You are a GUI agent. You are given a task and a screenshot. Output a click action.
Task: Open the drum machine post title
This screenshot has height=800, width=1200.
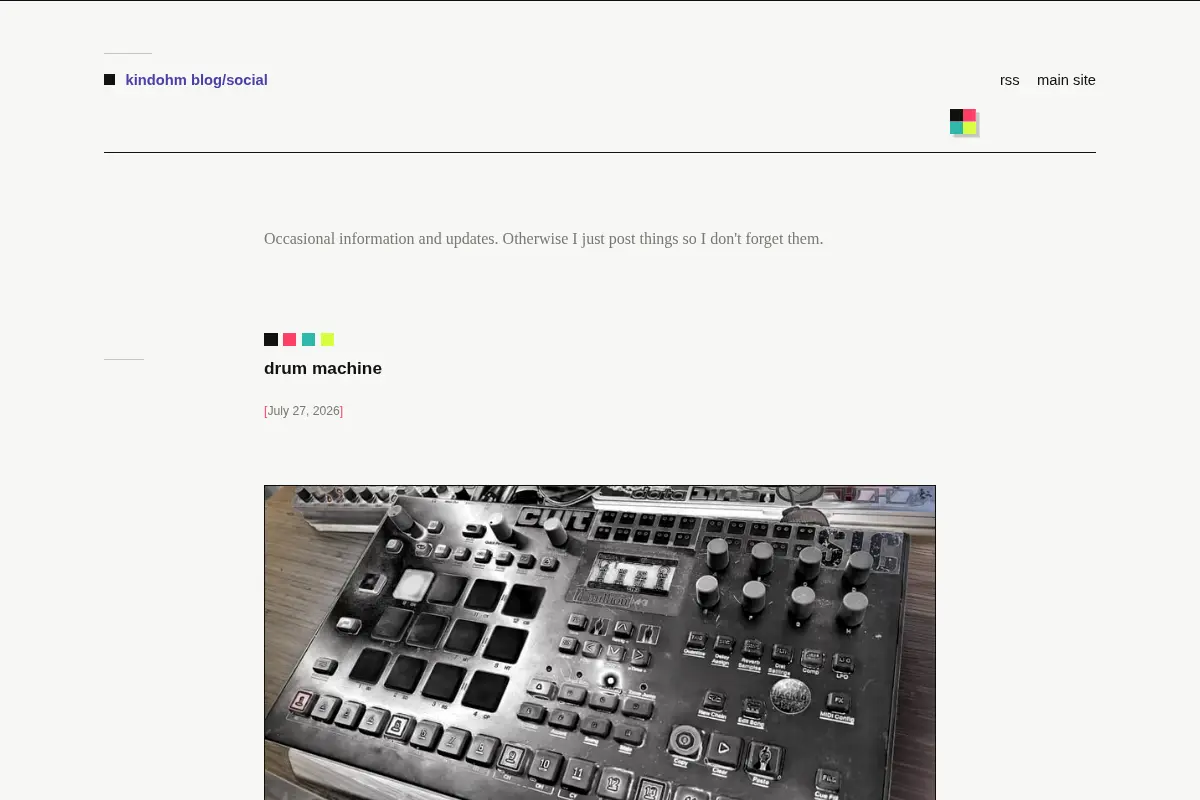323,368
